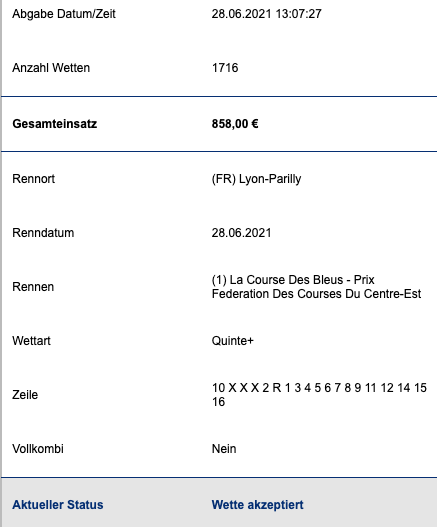Click the bet count value 1716
Screen dimensions: 437x527
click(225, 68)
